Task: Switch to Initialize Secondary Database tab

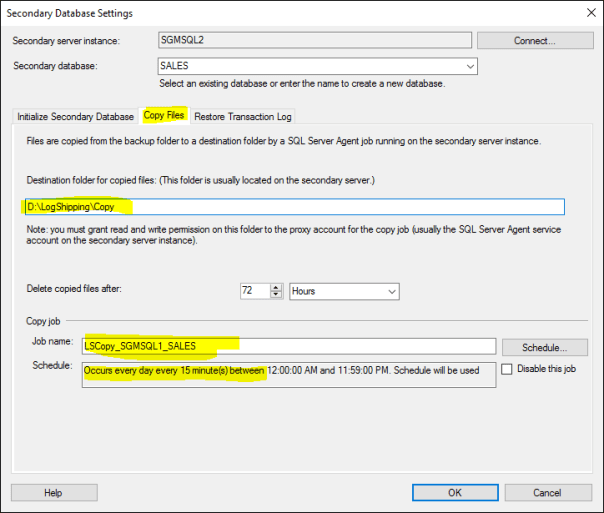Action: [x=75, y=116]
